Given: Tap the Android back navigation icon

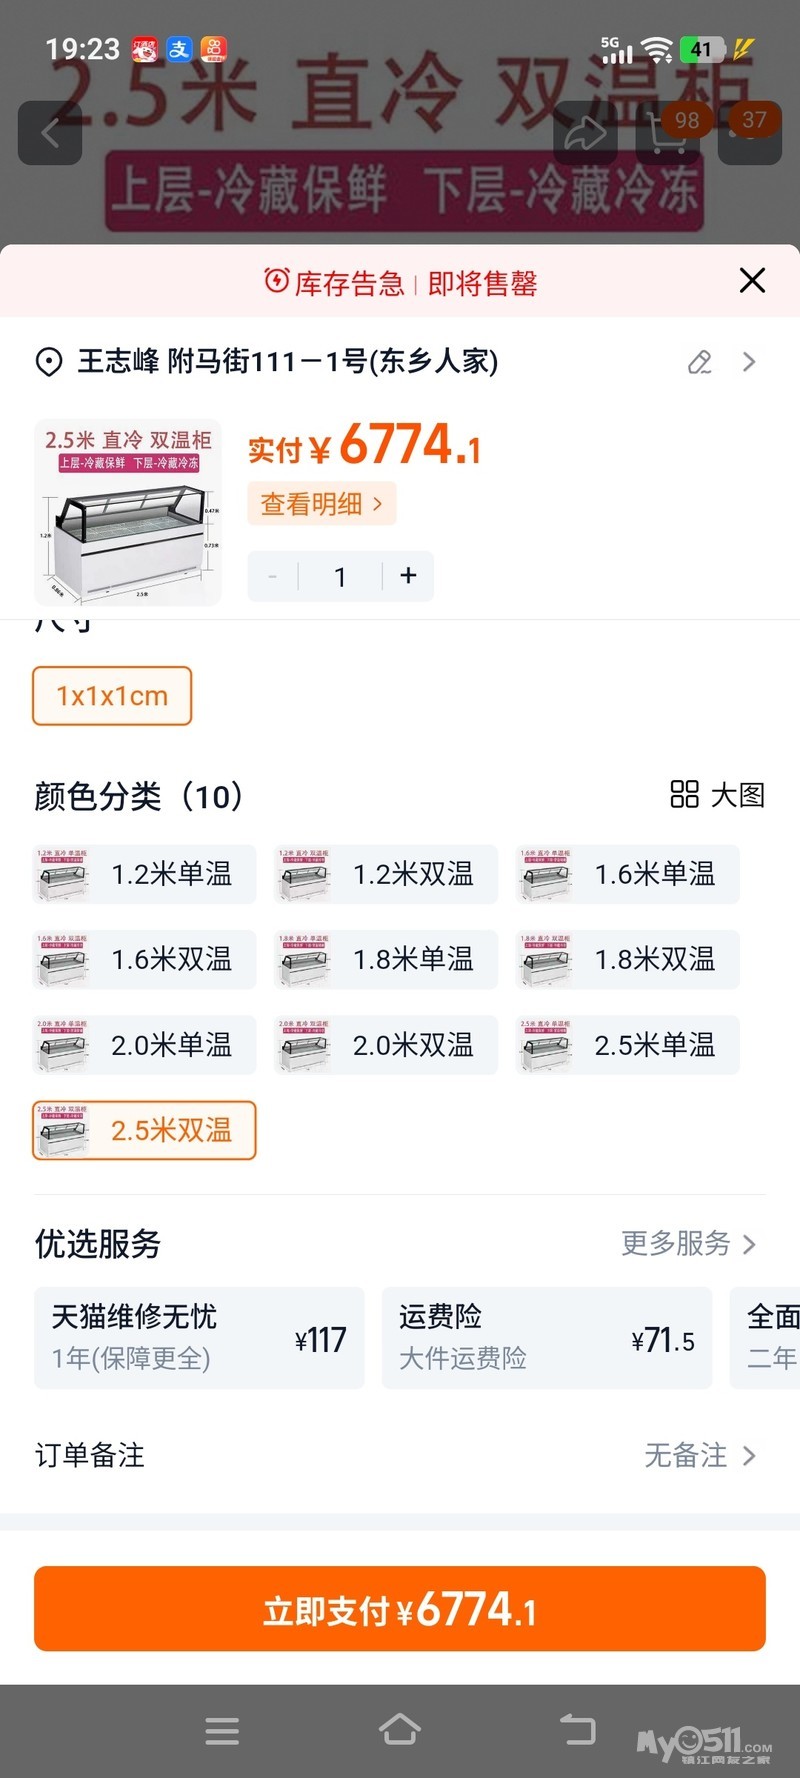Looking at the screenshot, I should click(x=577, y=1730).
